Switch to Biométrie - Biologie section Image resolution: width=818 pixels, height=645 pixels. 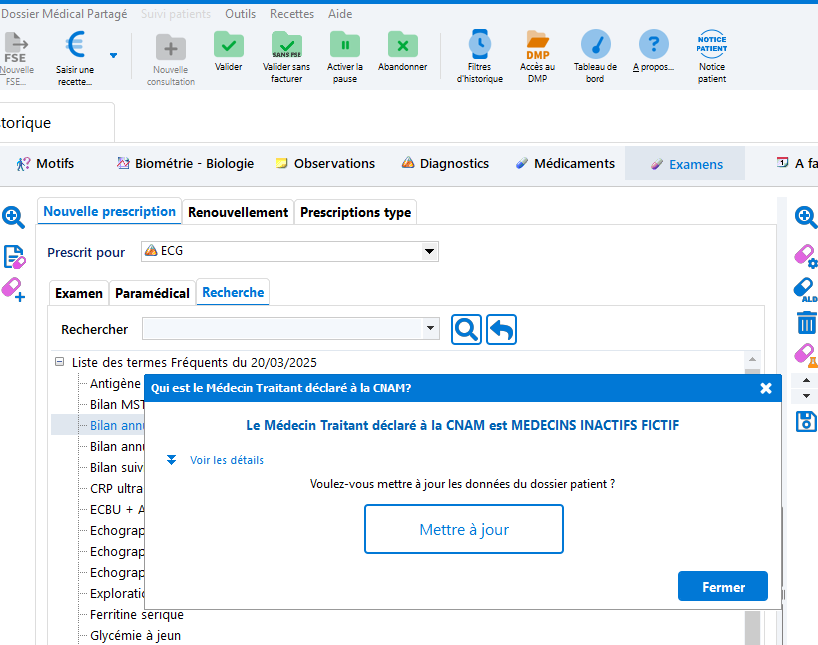(185, 164)
